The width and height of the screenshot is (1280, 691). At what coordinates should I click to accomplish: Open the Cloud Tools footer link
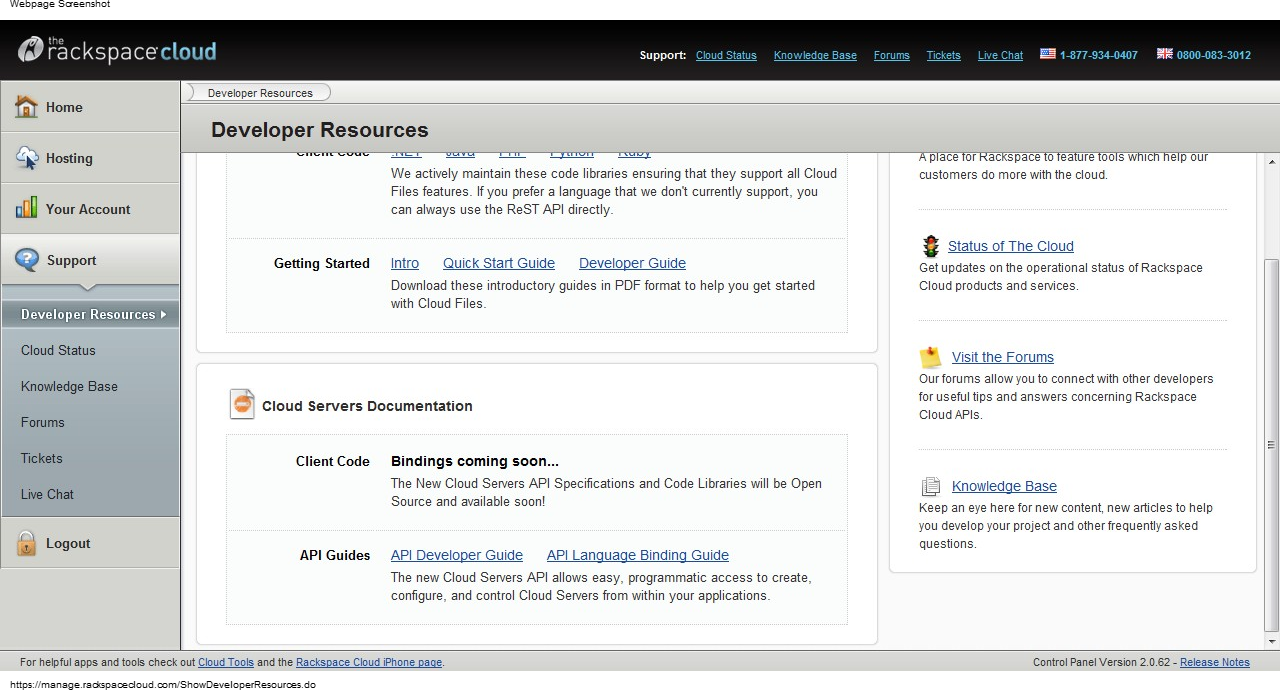226,662
